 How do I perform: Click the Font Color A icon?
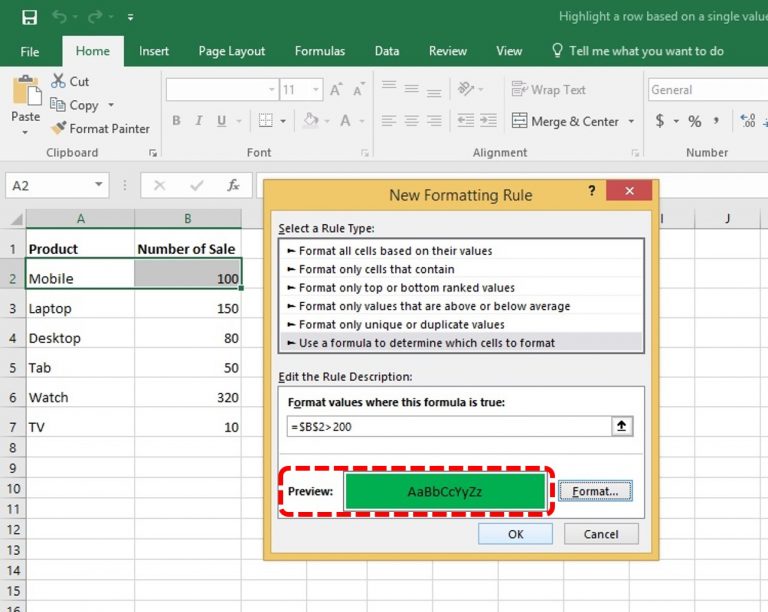[x=345, y=120]
